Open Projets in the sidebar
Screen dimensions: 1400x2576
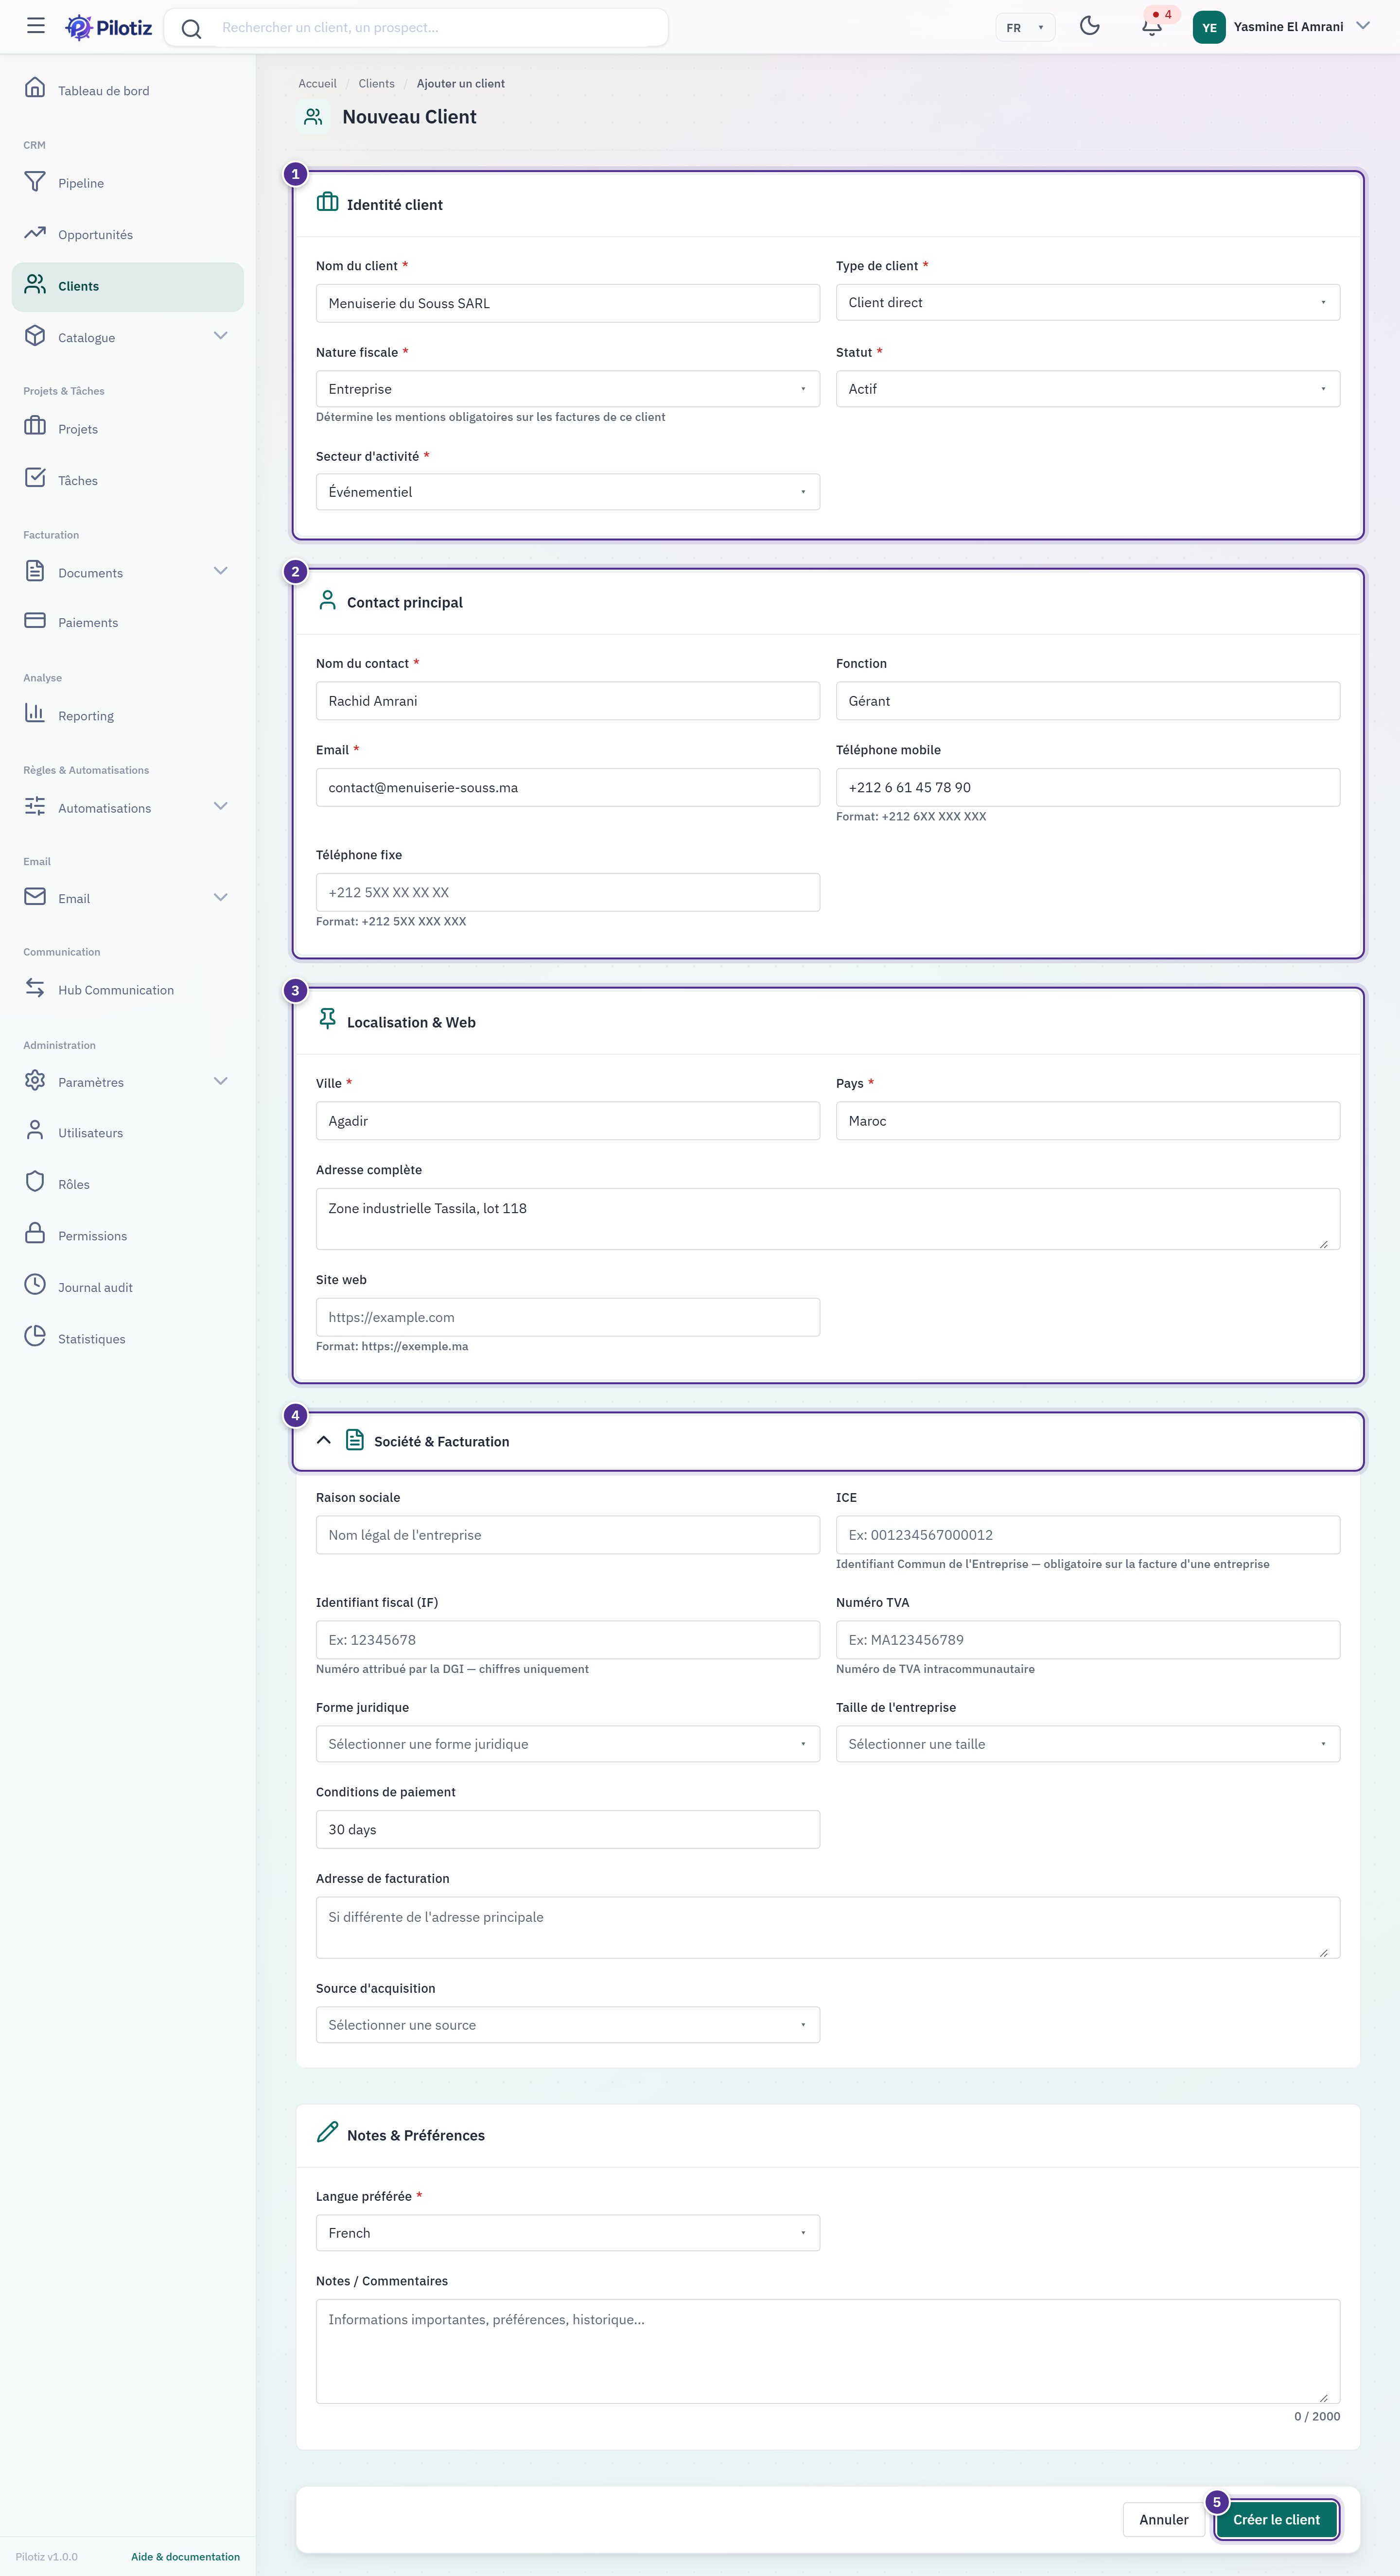point(128,428)
